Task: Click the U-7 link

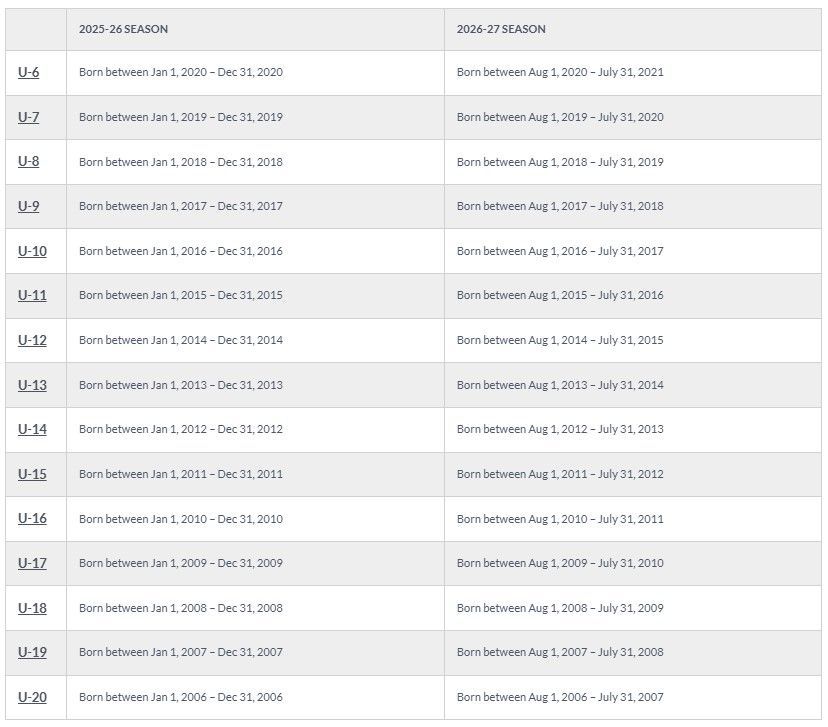Action: pos(28,117)
